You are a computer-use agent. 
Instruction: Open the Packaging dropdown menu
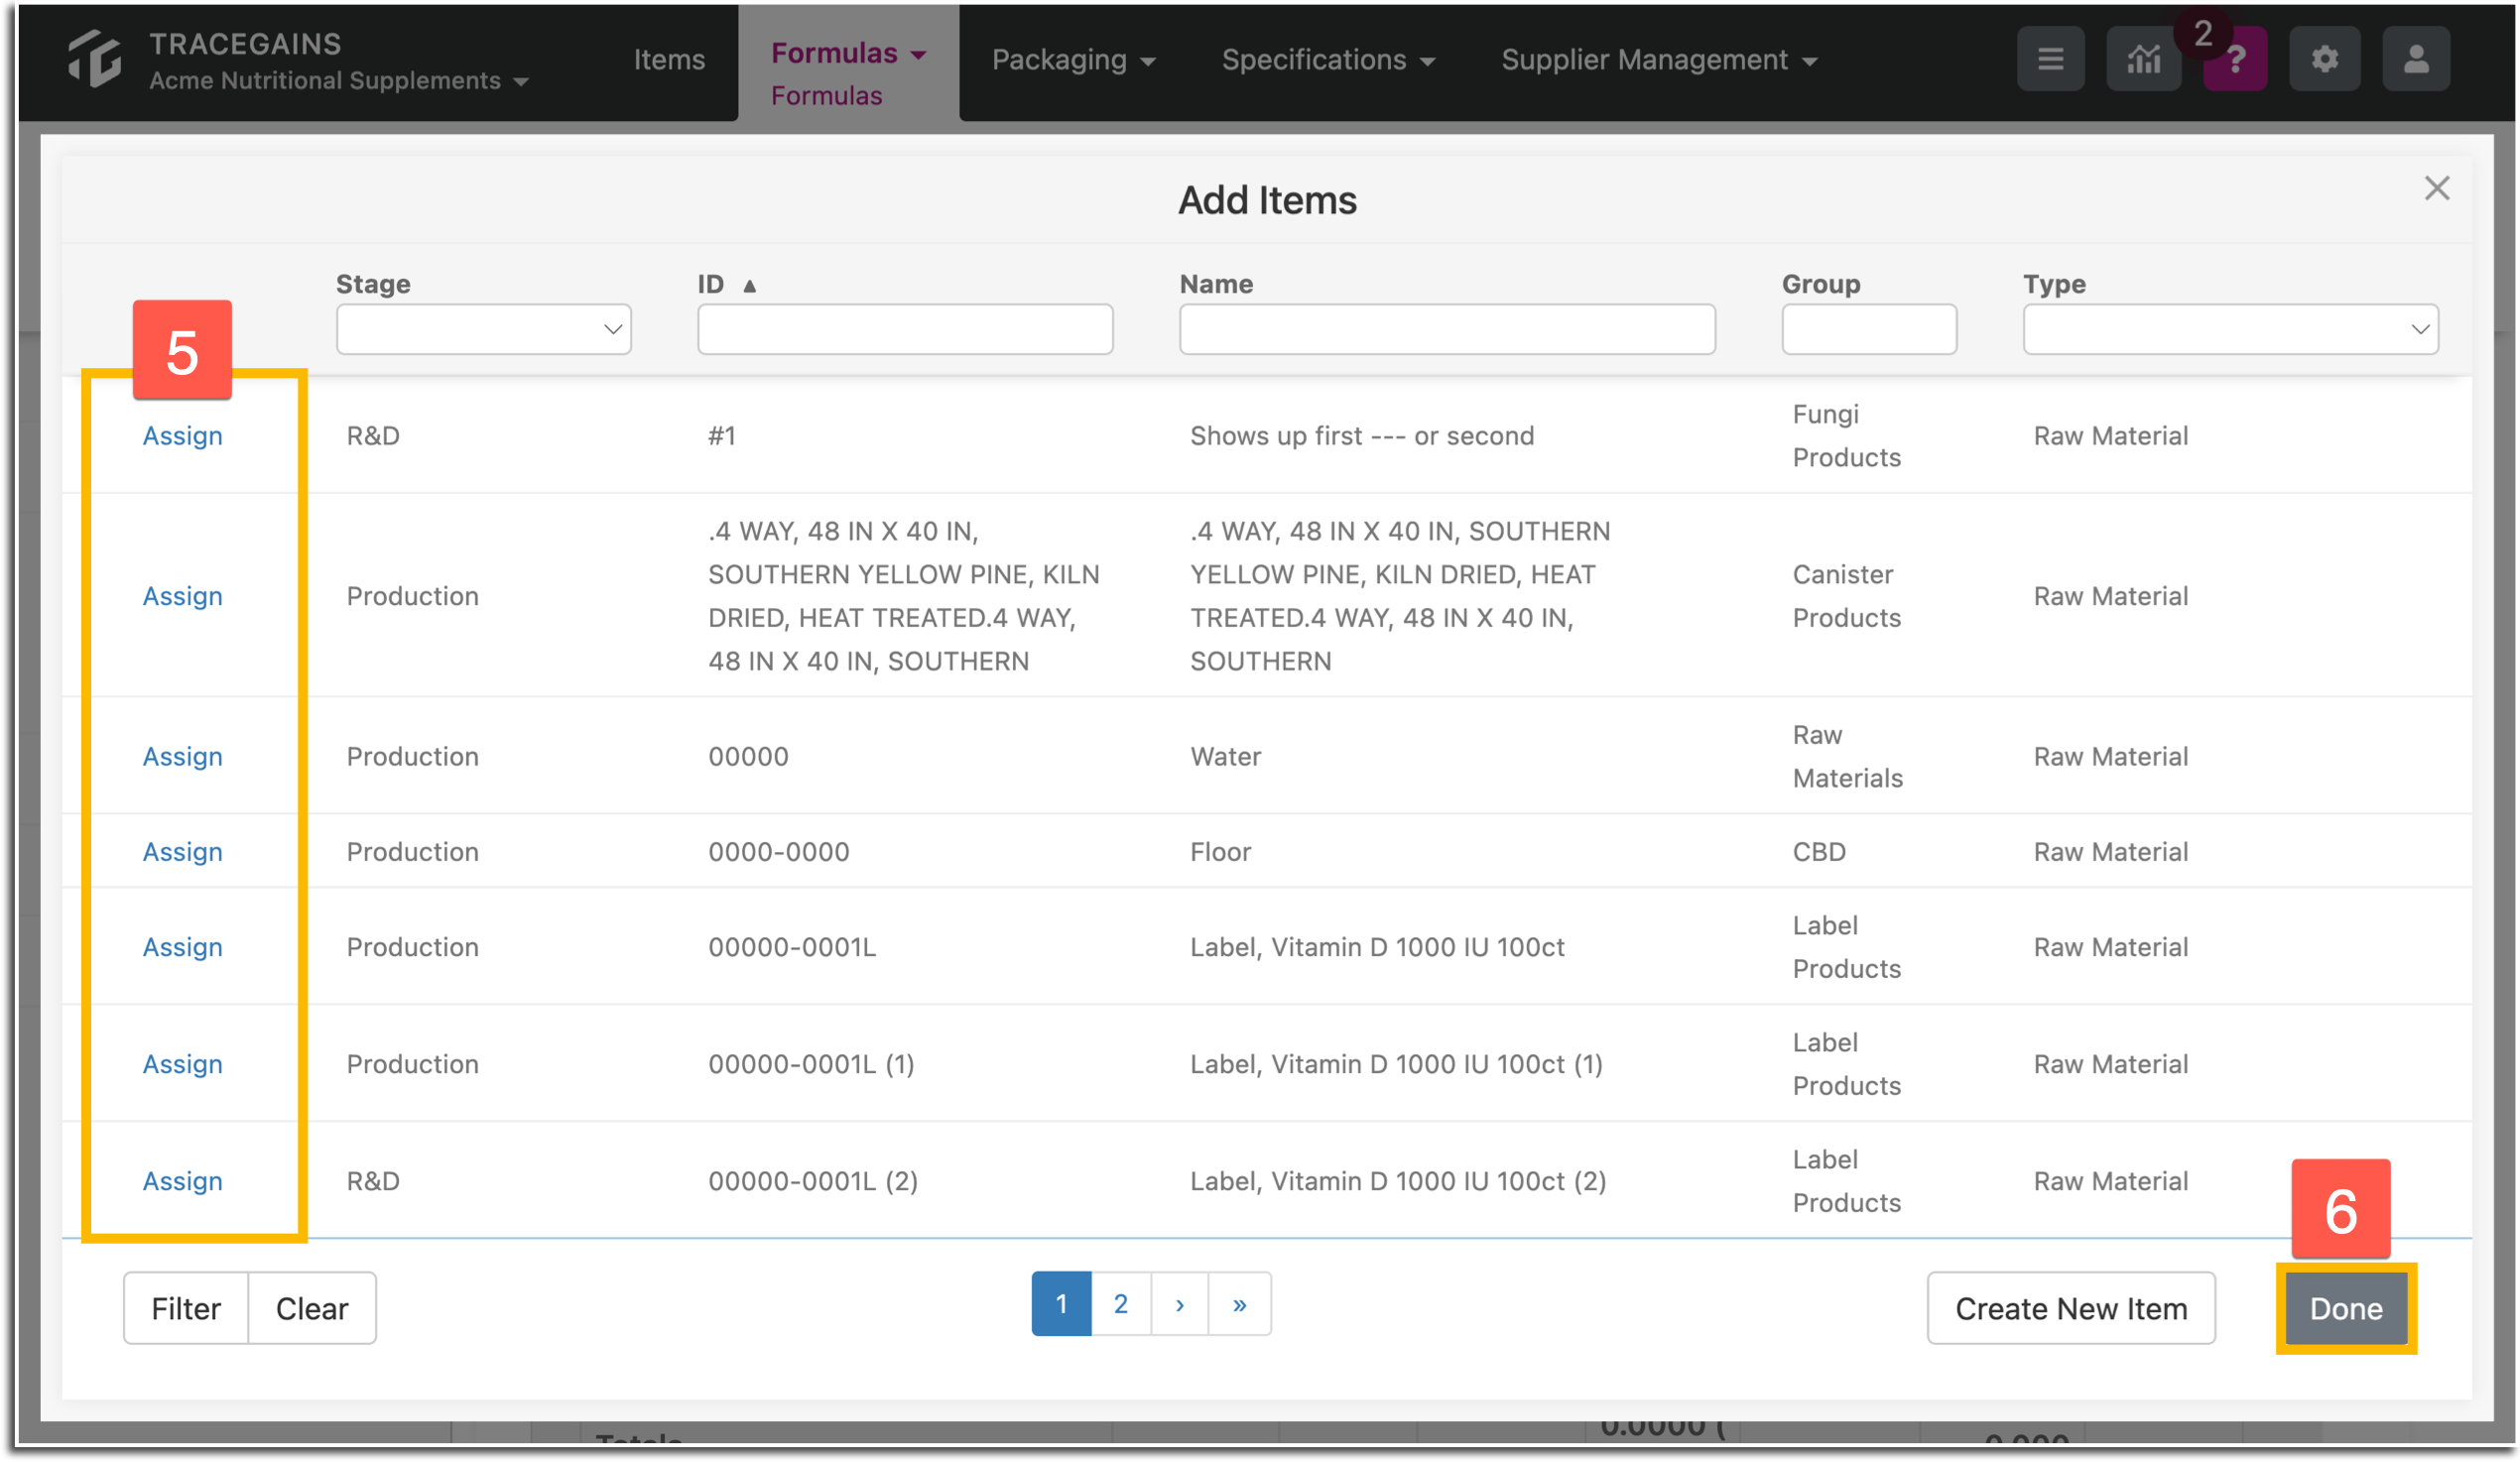pos(1073,60)
